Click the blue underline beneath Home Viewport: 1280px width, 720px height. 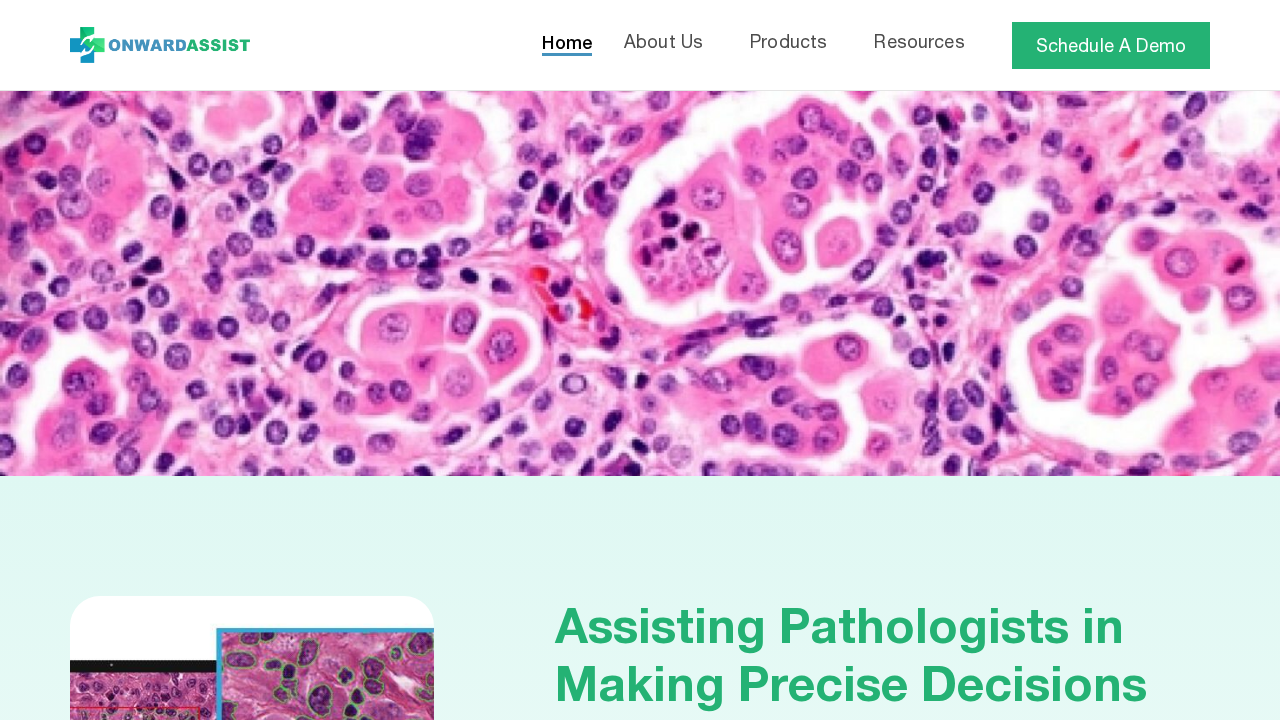[567, 54]
